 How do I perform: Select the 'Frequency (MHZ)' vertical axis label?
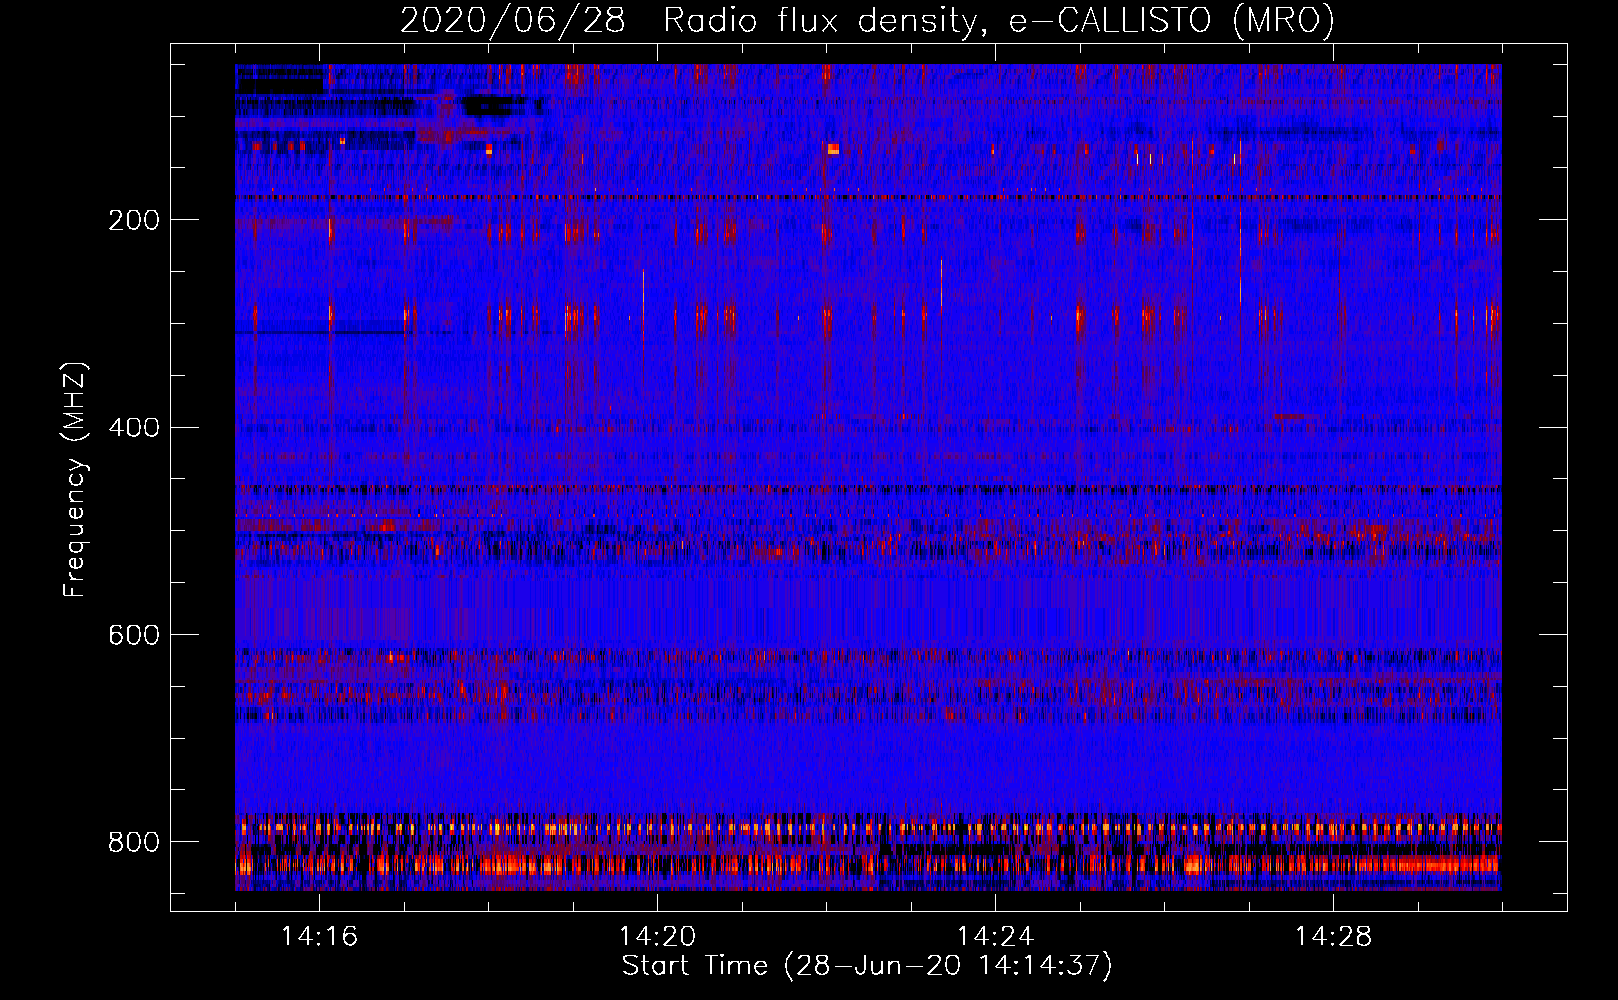pos(75,480)
